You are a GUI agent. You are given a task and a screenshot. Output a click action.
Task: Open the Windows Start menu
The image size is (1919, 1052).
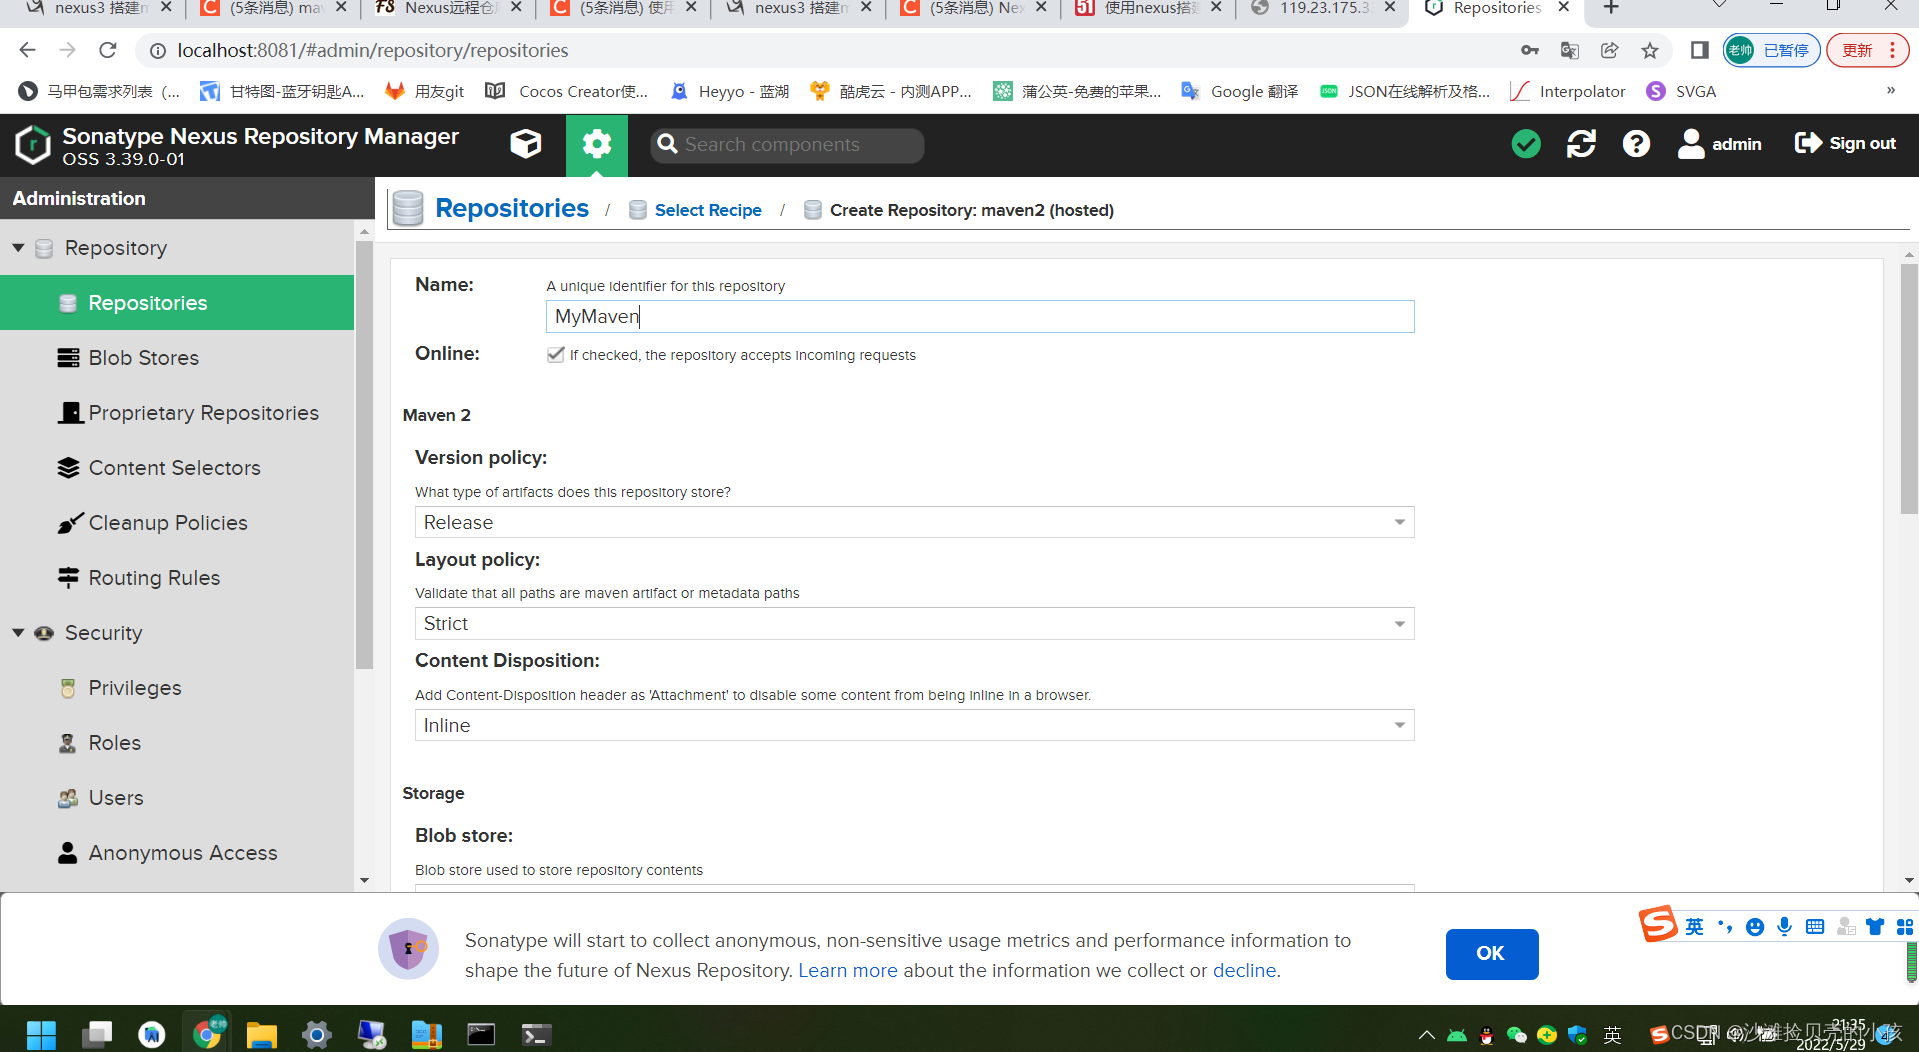pos(41,1034)
